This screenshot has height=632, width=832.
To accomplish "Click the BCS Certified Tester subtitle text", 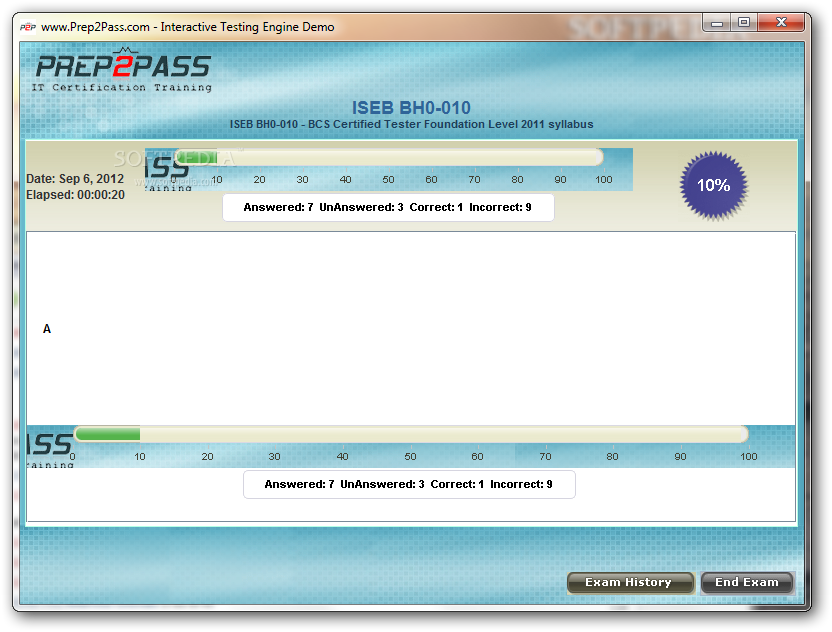I will [411, 124].
